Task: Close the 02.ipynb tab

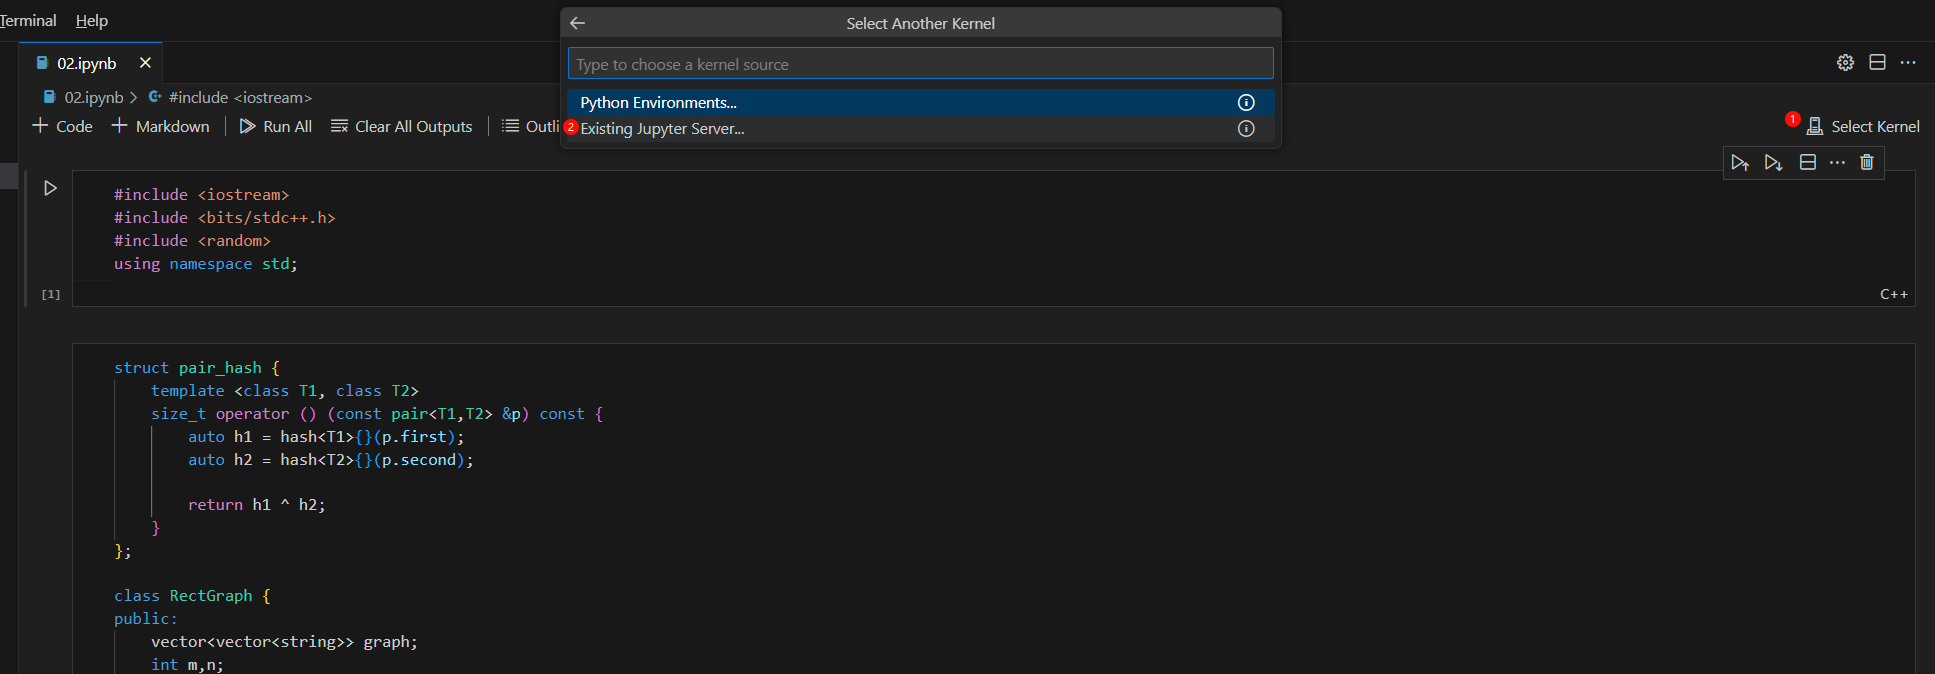Action: click(145, 63)
